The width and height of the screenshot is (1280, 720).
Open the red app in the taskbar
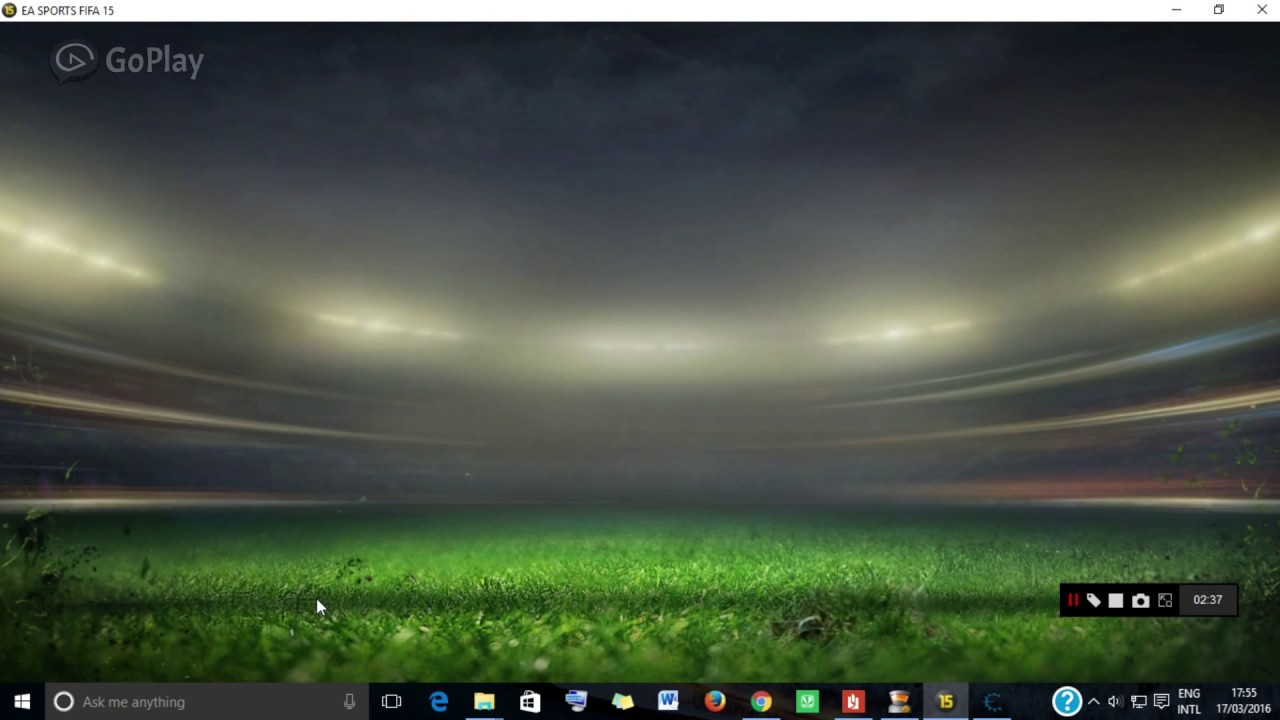(853, 702)
